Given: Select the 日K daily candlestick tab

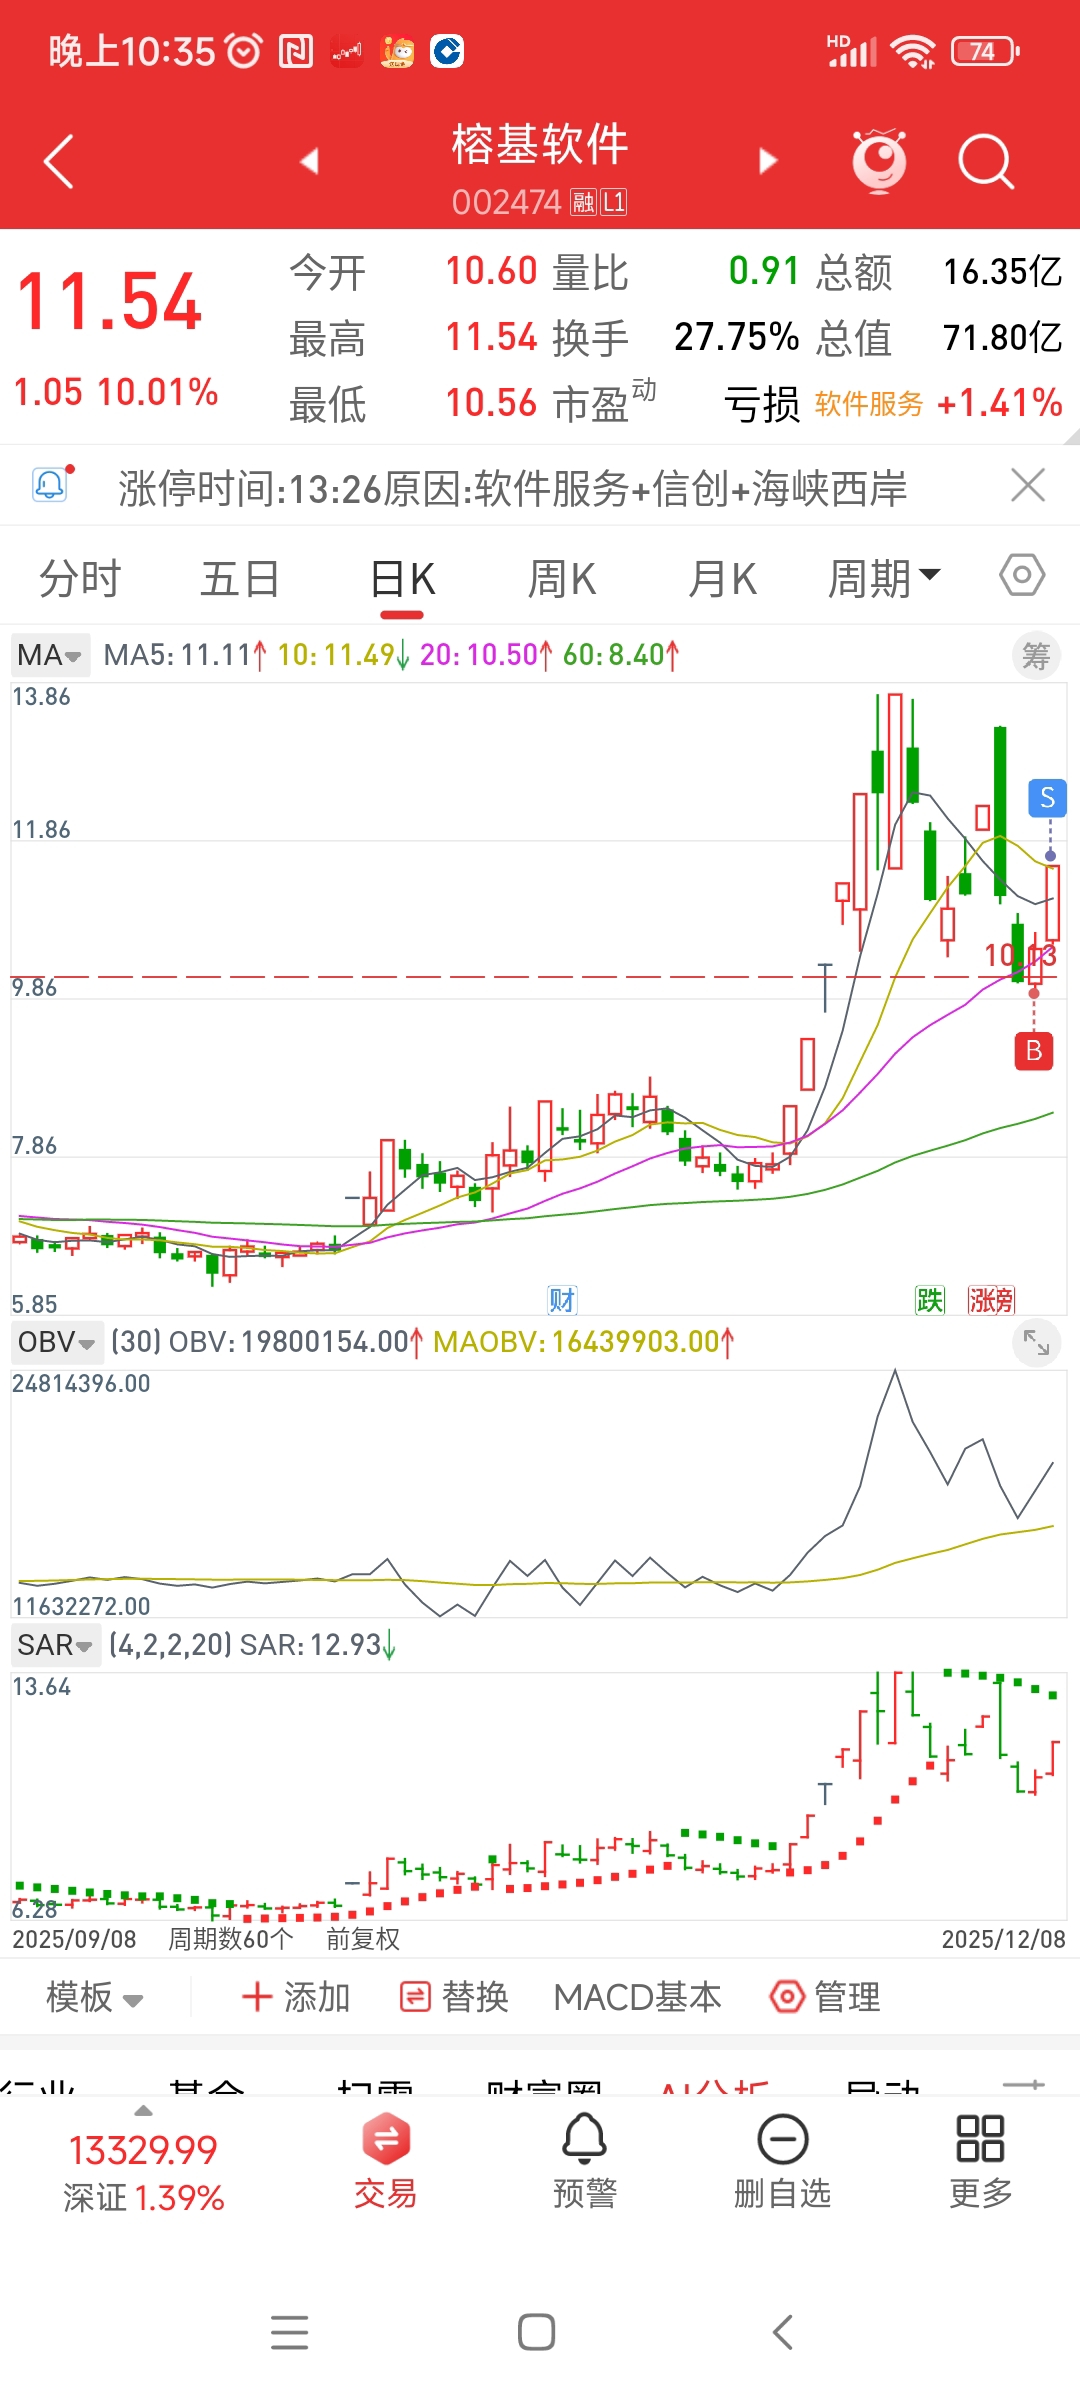Looking at the screenshot, I should tap(403, 579).
